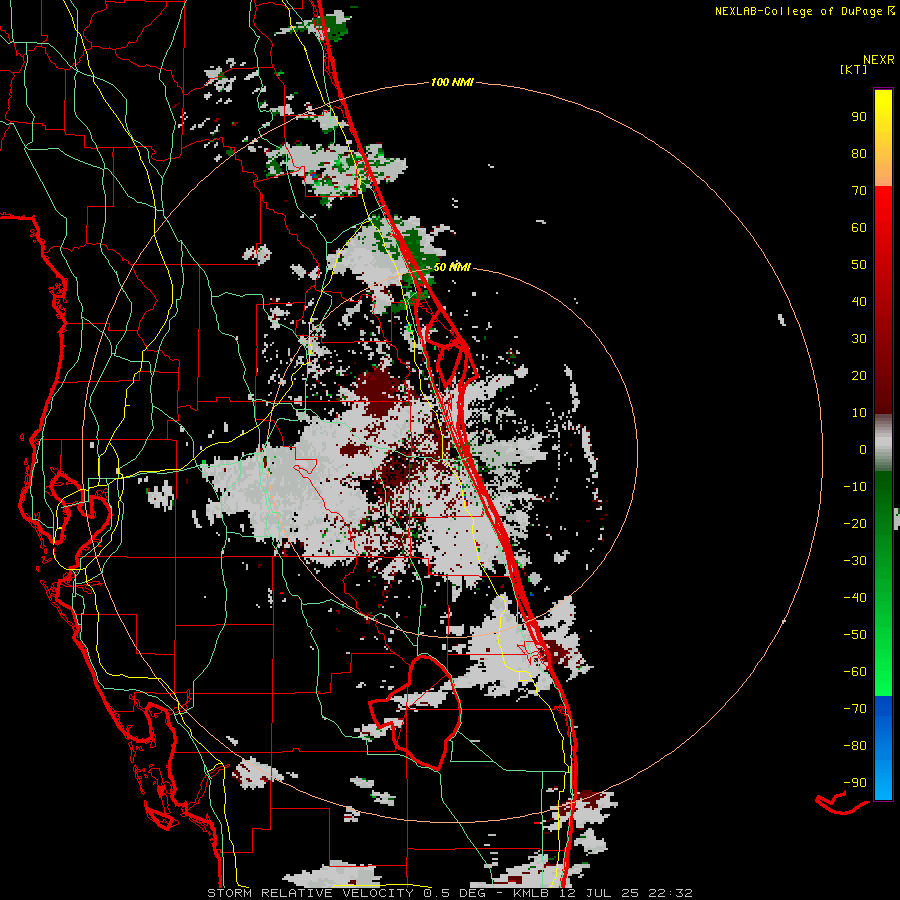The height and width of the screenshot is (900, 900).
Task: Click the 50 NMI range ring label
Action: click(452, 267)
